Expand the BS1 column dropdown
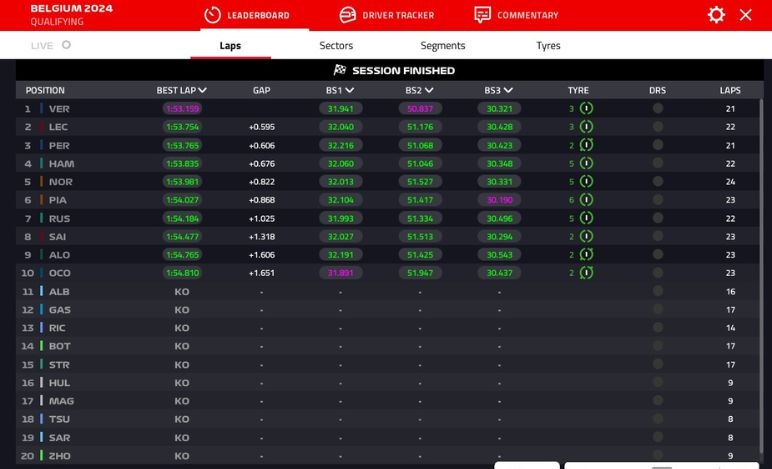Image resolution: width=772 pixels, height=469 pixels. 350,91
